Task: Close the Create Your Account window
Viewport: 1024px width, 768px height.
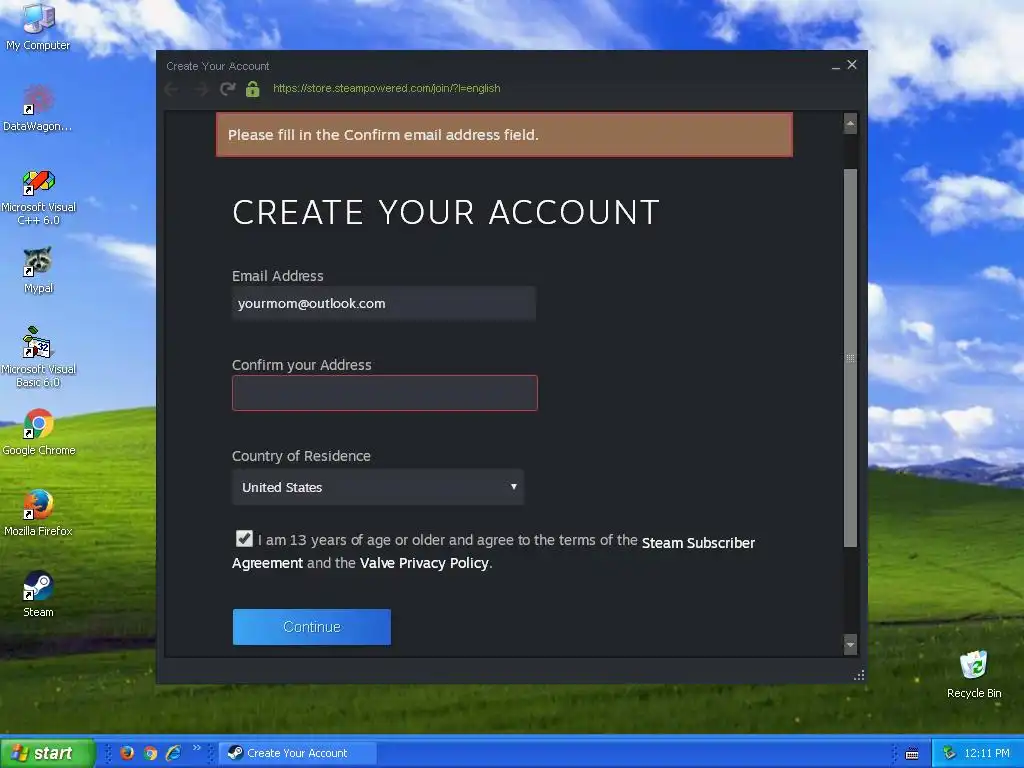Action: click(x=852, y=65)
